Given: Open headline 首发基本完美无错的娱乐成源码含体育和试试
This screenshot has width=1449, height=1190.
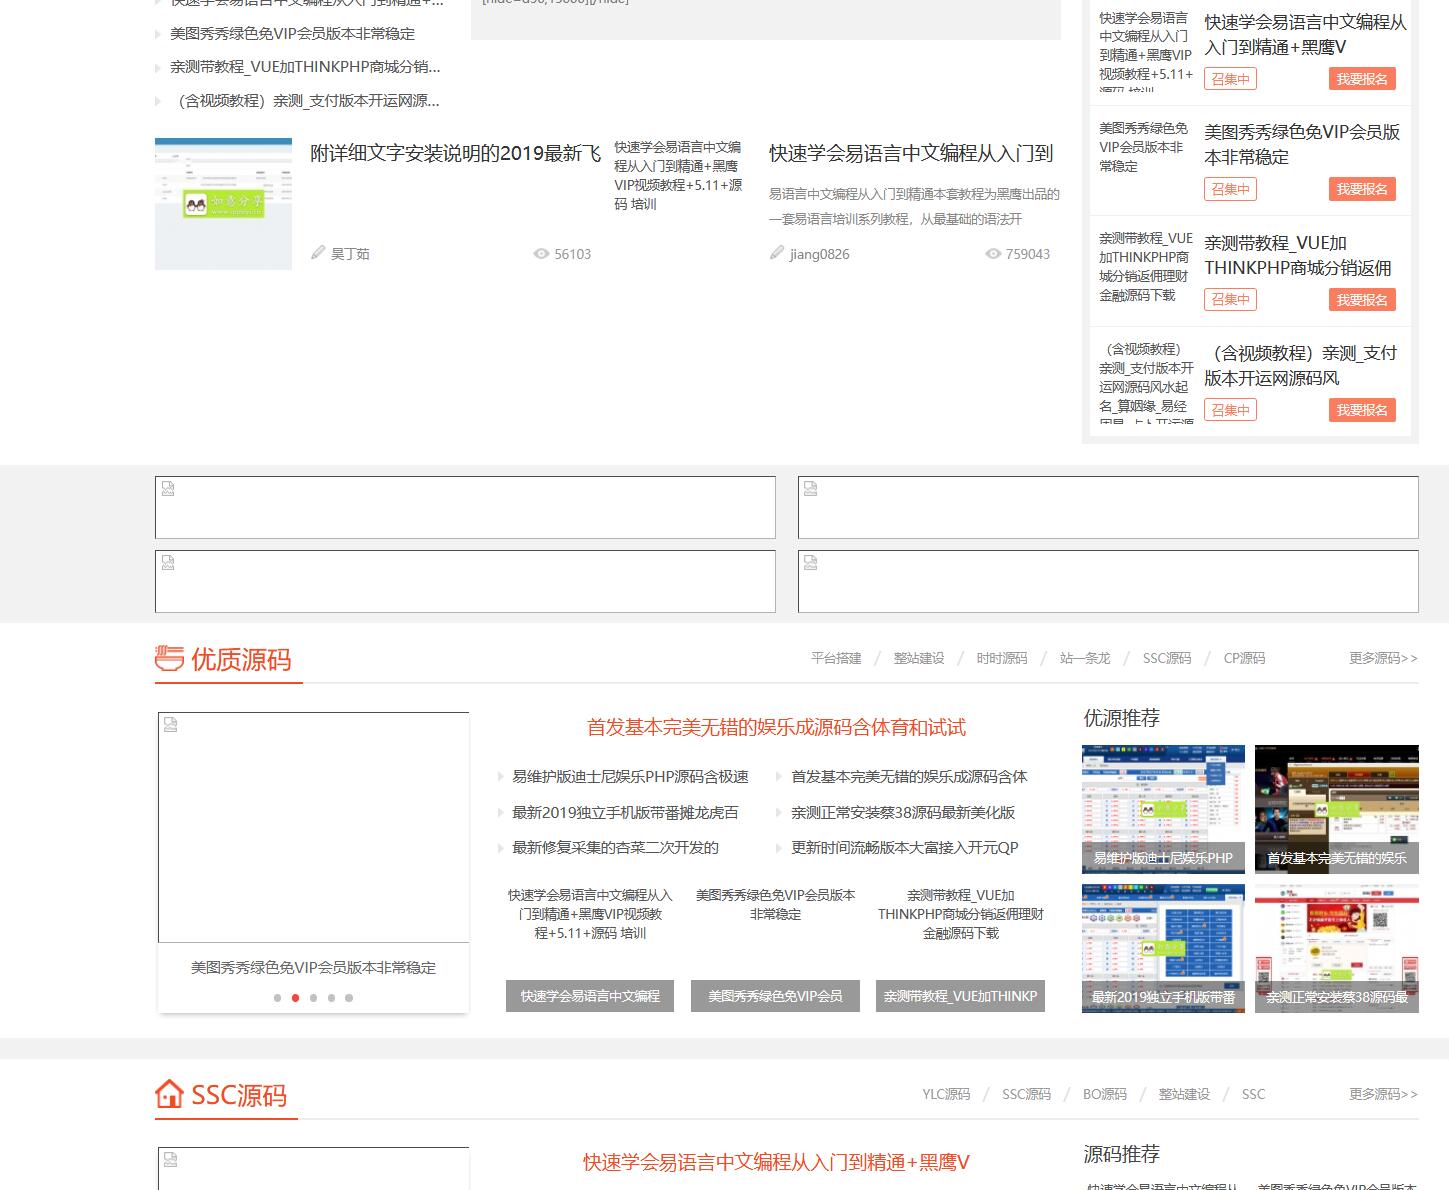Looking at the screenshot, I should click(x=776, y=728).
